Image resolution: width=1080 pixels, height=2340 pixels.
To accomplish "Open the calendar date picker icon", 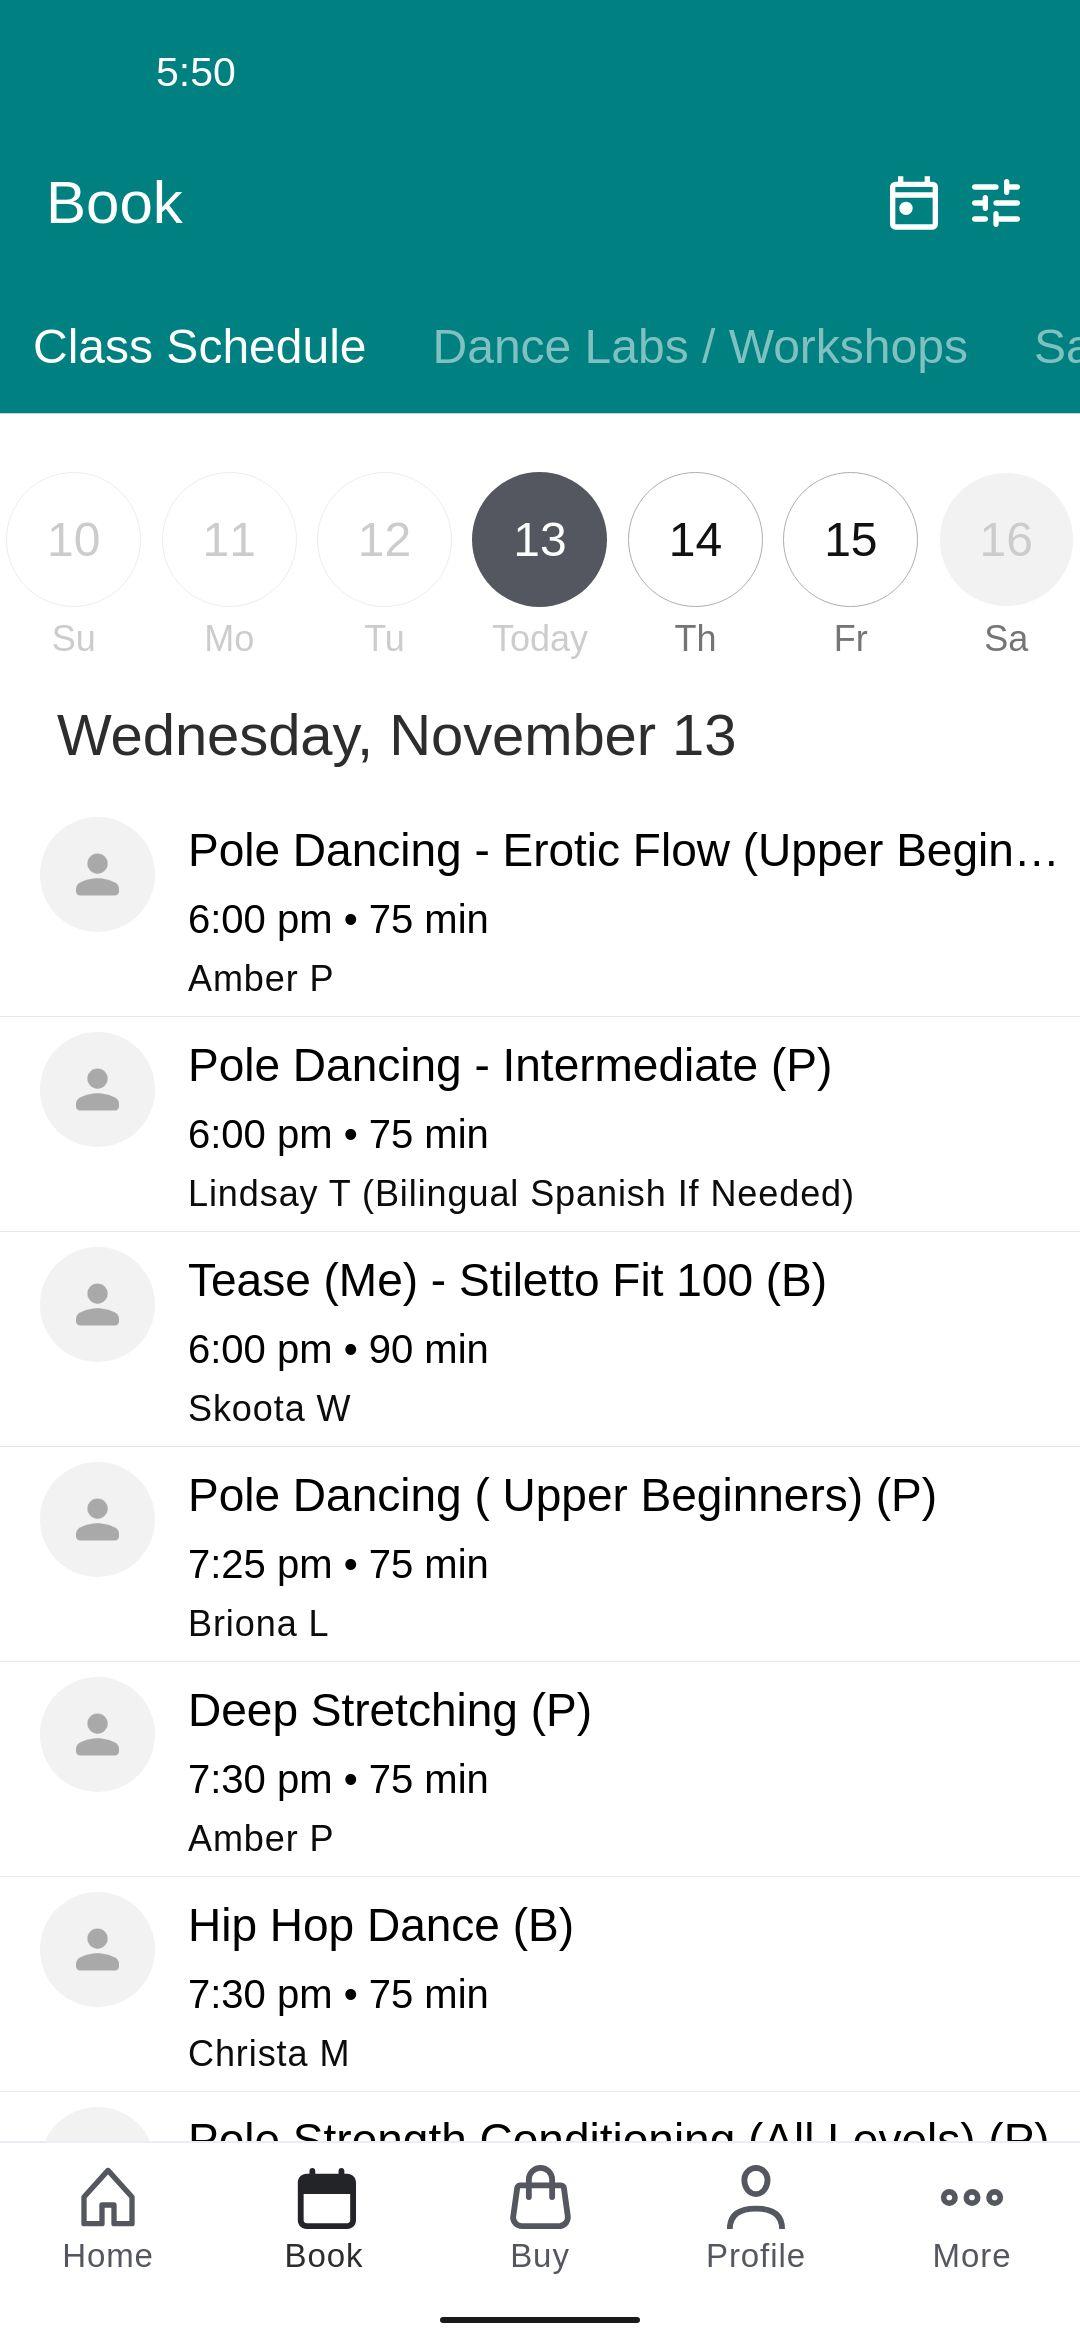I will point(913,203).
